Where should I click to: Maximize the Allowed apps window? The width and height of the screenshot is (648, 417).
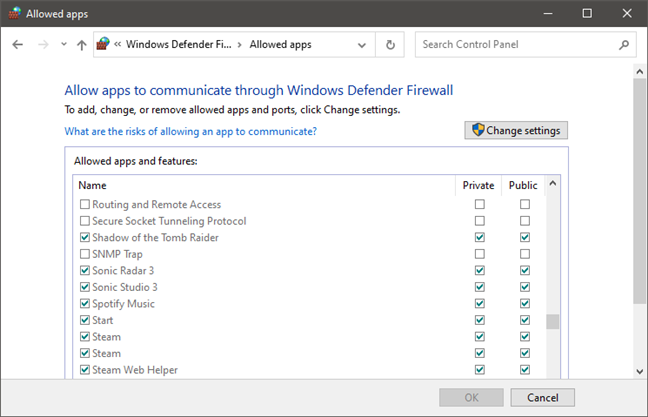587,14
